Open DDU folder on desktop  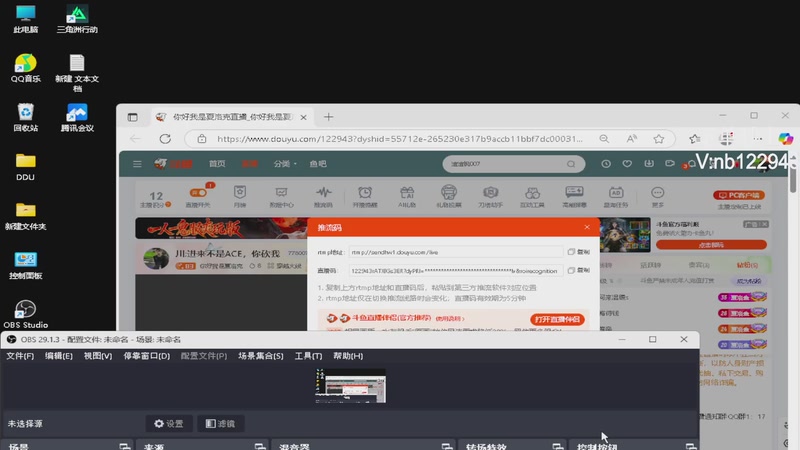[x=26, y=167]
